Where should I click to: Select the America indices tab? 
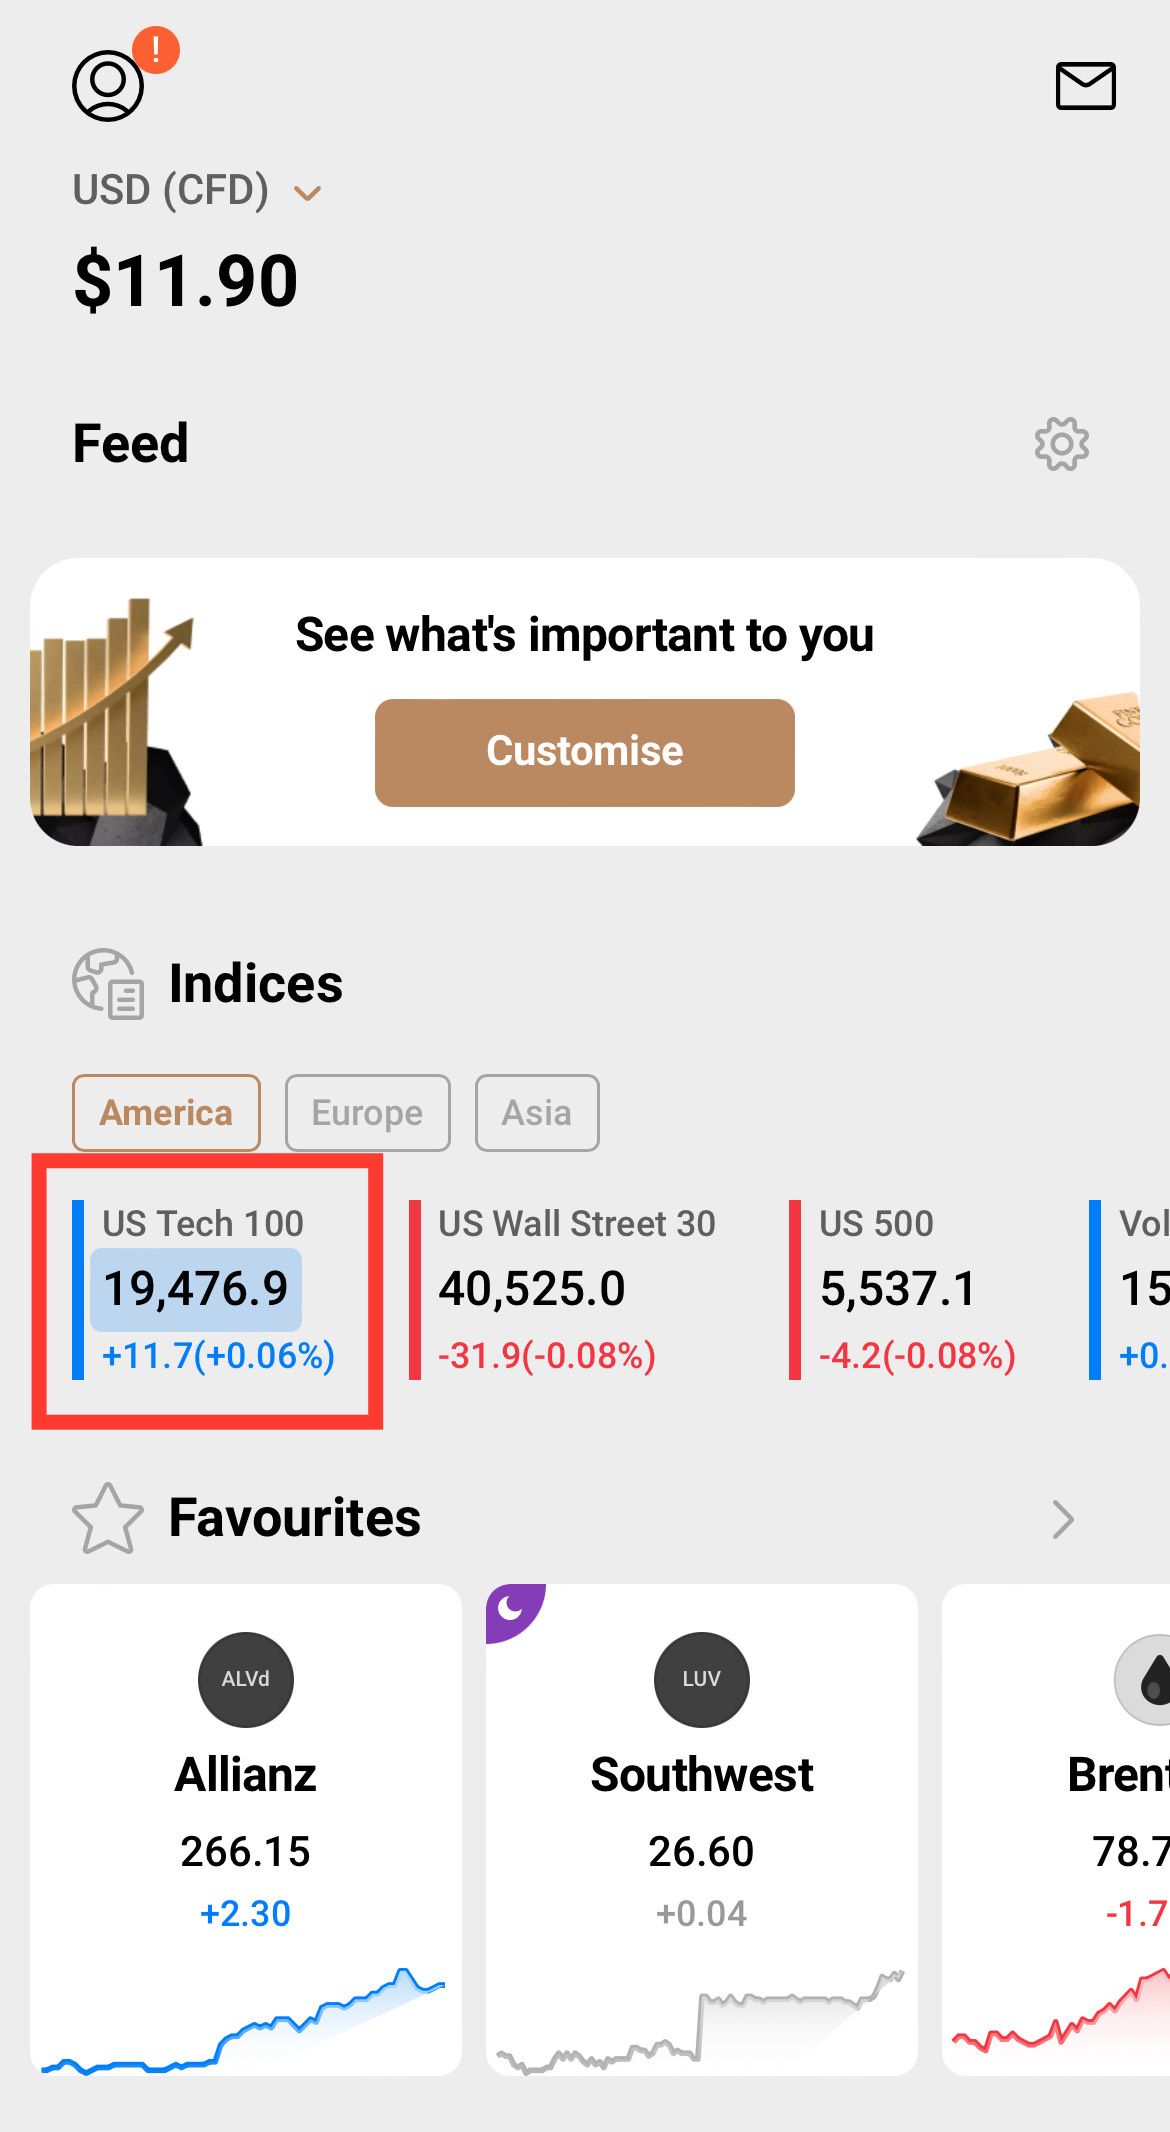pyautogui.click(x=166, y=1113)
